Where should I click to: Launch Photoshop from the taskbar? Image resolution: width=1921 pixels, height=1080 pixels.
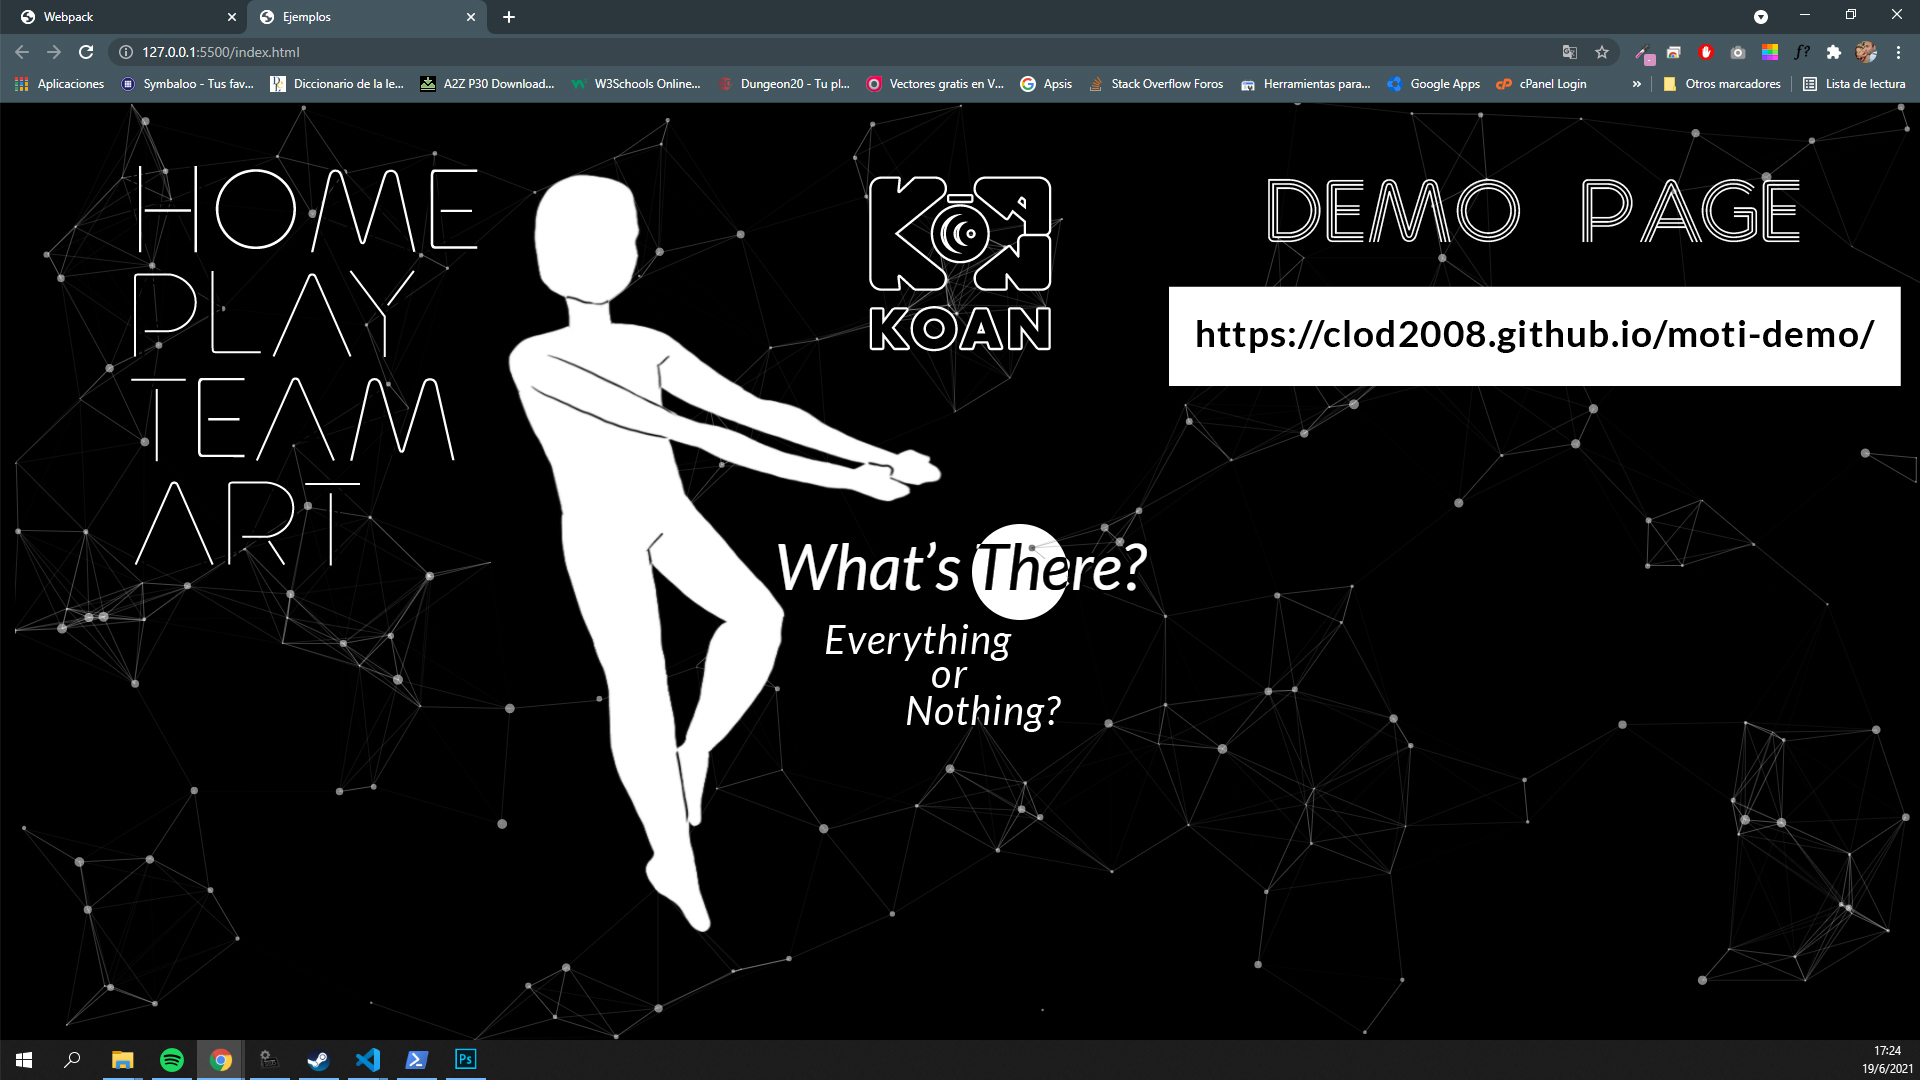point(465,1059)
